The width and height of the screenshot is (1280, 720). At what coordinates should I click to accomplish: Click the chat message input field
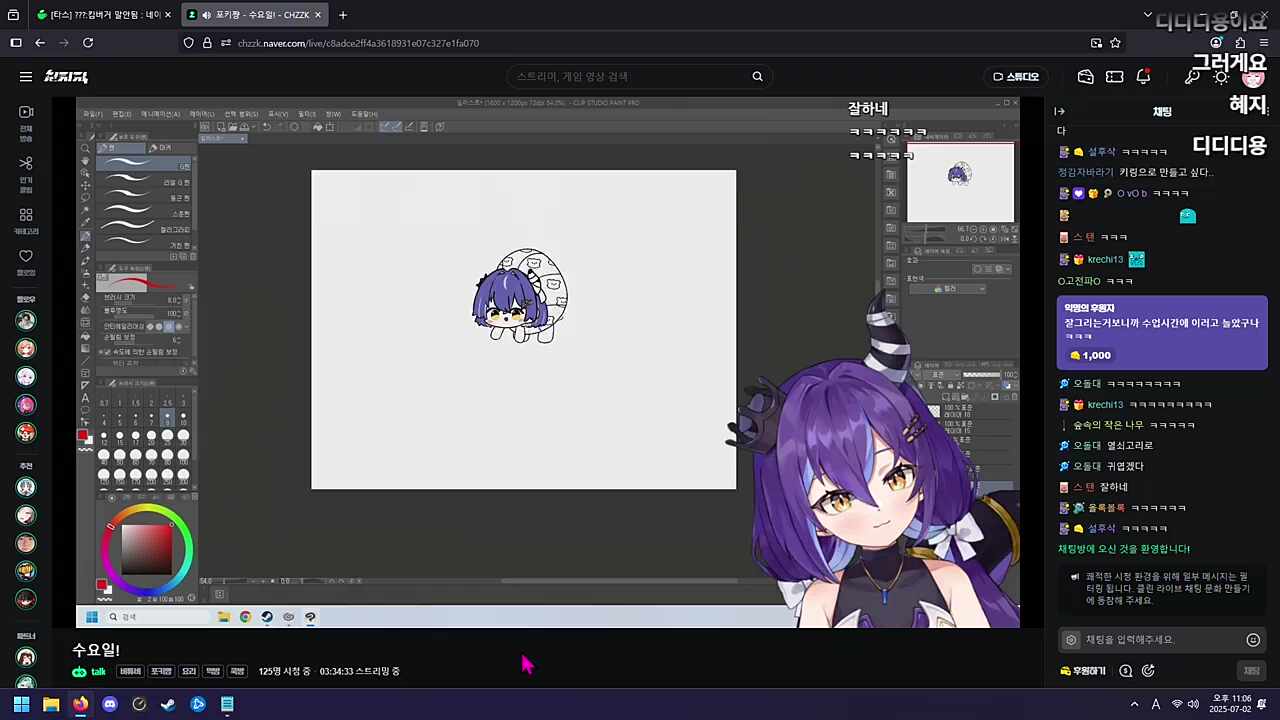point(1162,640)
